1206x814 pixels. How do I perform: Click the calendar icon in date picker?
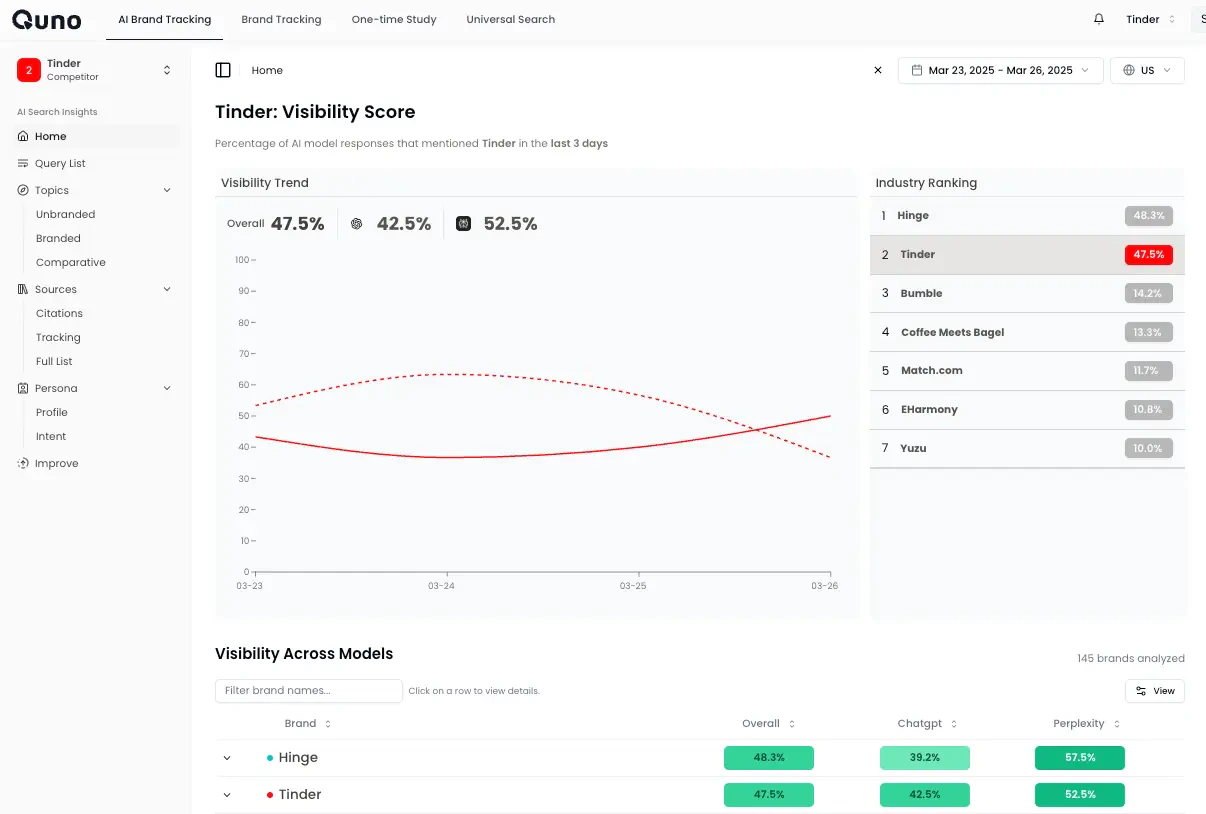click(916, 70)
